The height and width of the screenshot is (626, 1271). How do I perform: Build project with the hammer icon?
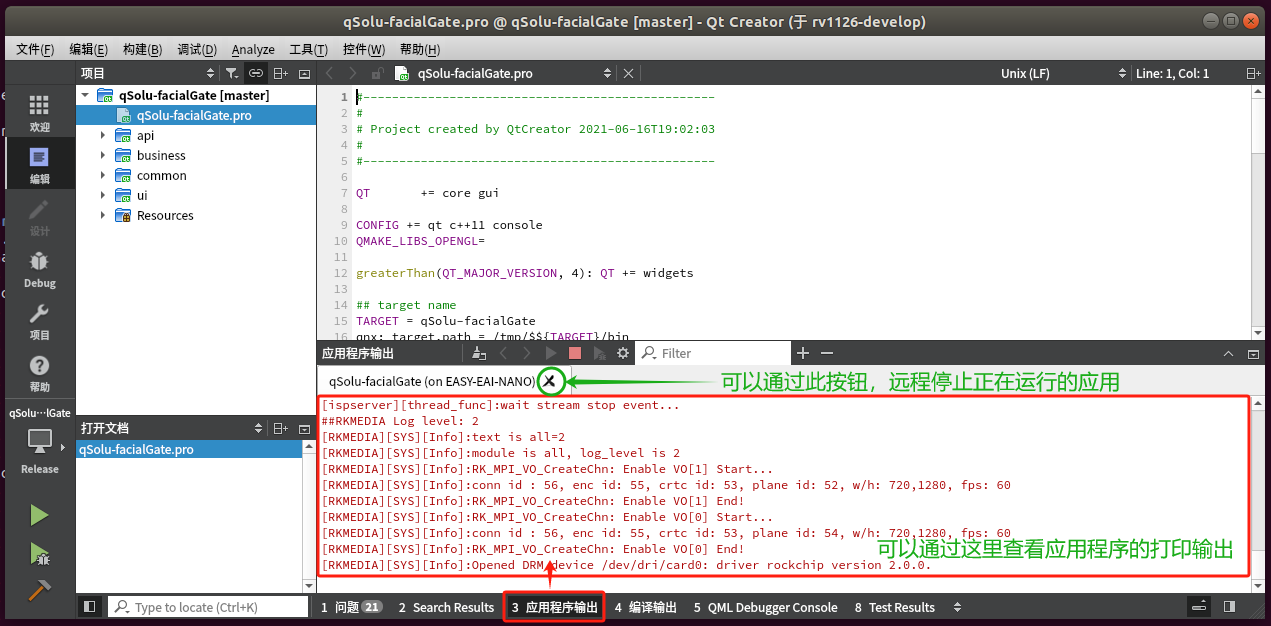39,590
